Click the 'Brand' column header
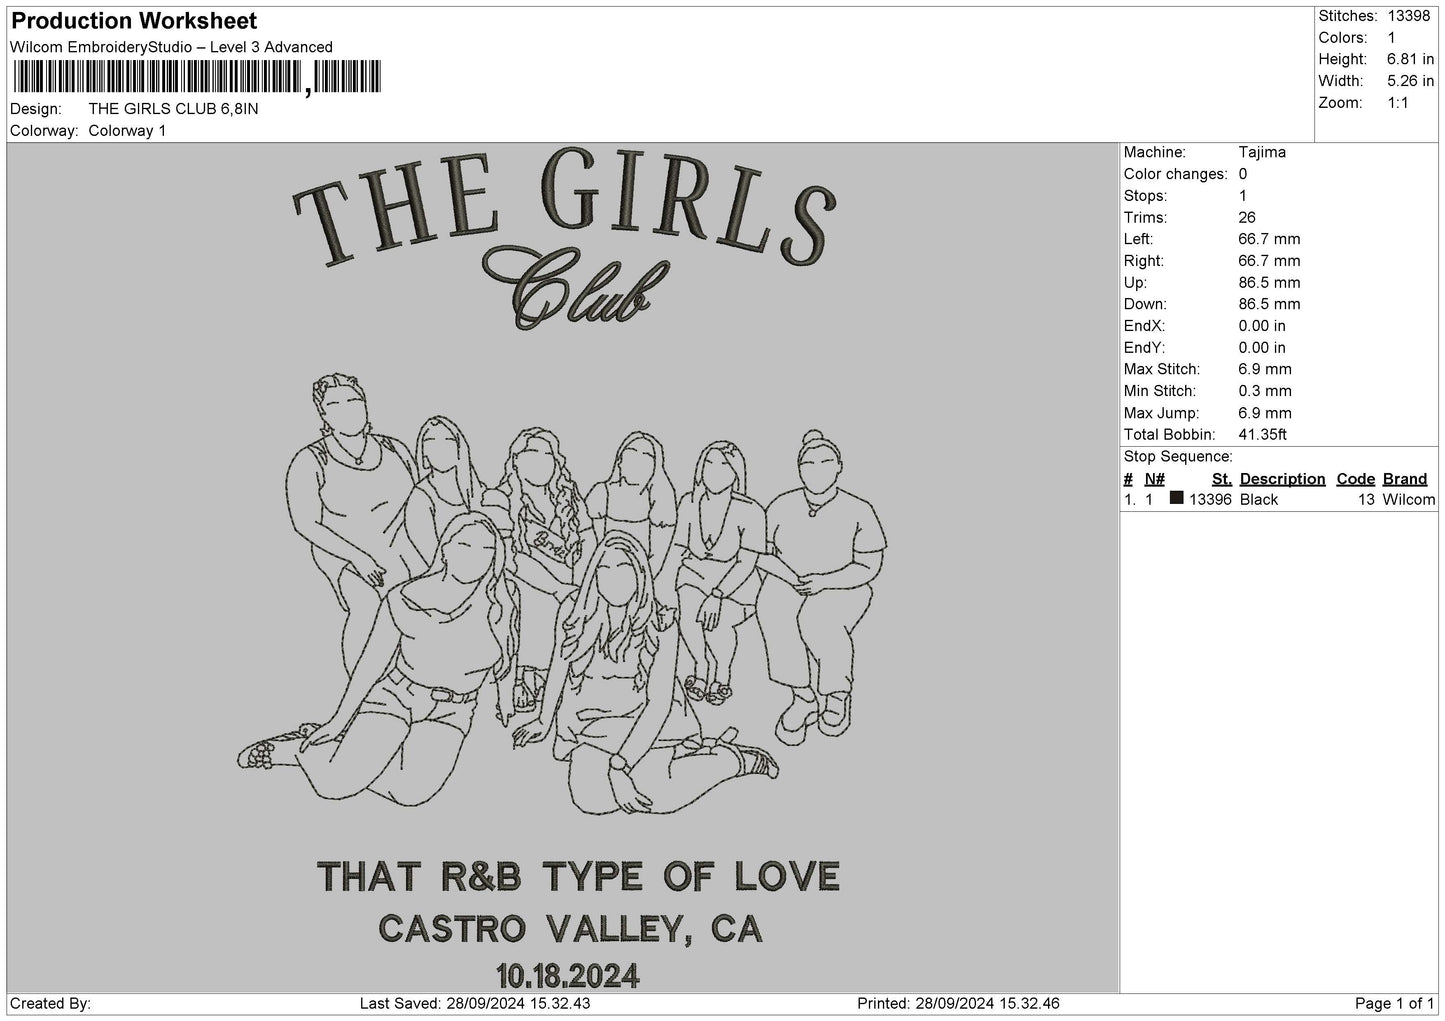Viewport: 1445px width, 1021px height. click(x=1405, y=479)
